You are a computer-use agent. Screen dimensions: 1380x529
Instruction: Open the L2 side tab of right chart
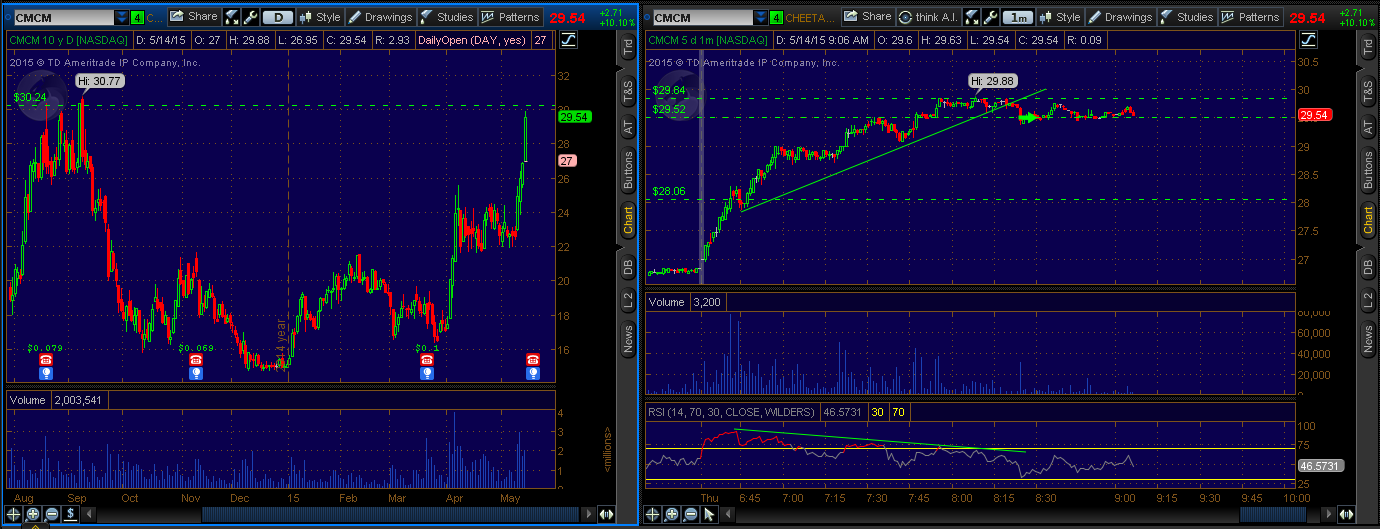point(1367,302)
